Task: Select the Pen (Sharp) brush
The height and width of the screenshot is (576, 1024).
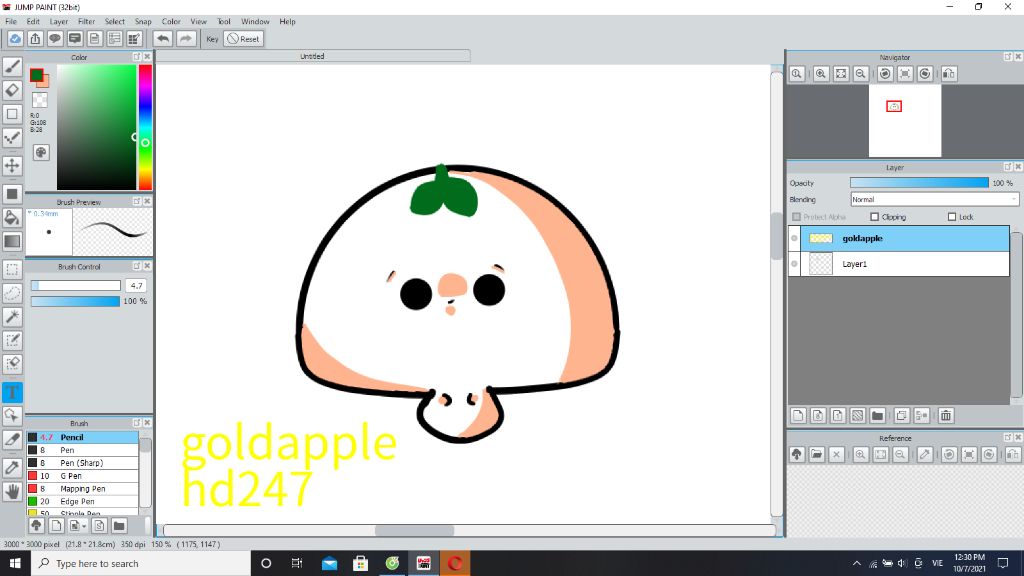Action: [x=82, y=463]
